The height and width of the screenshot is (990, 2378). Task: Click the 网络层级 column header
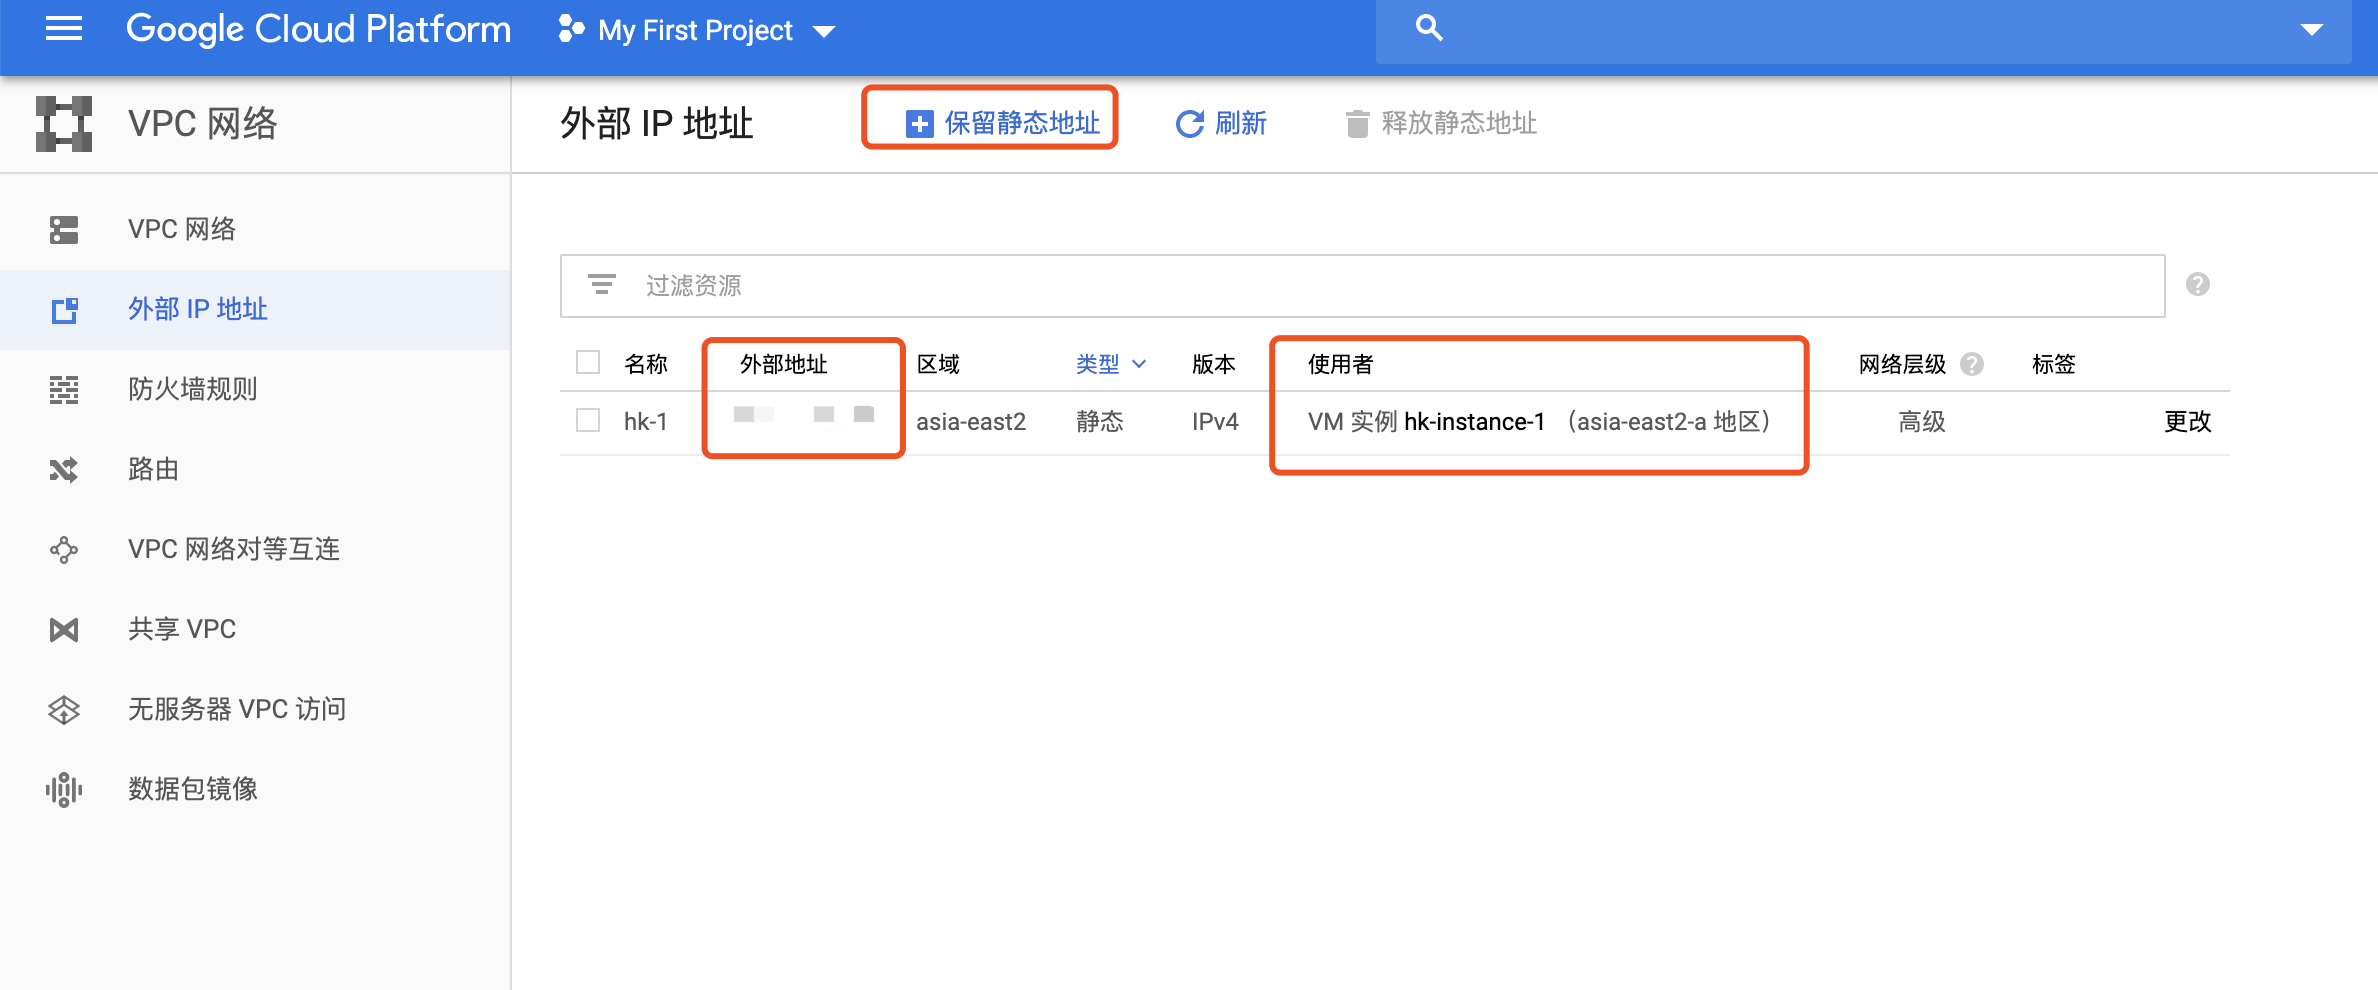(1903, 364)
